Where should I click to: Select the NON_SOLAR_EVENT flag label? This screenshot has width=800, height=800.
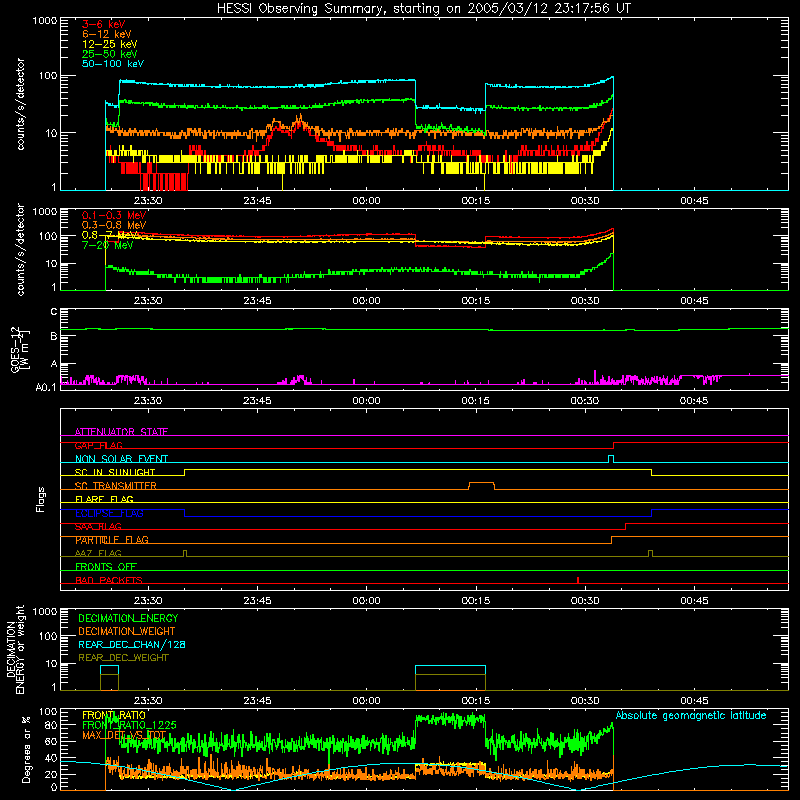pyautogui.click(x=121, y=459)
